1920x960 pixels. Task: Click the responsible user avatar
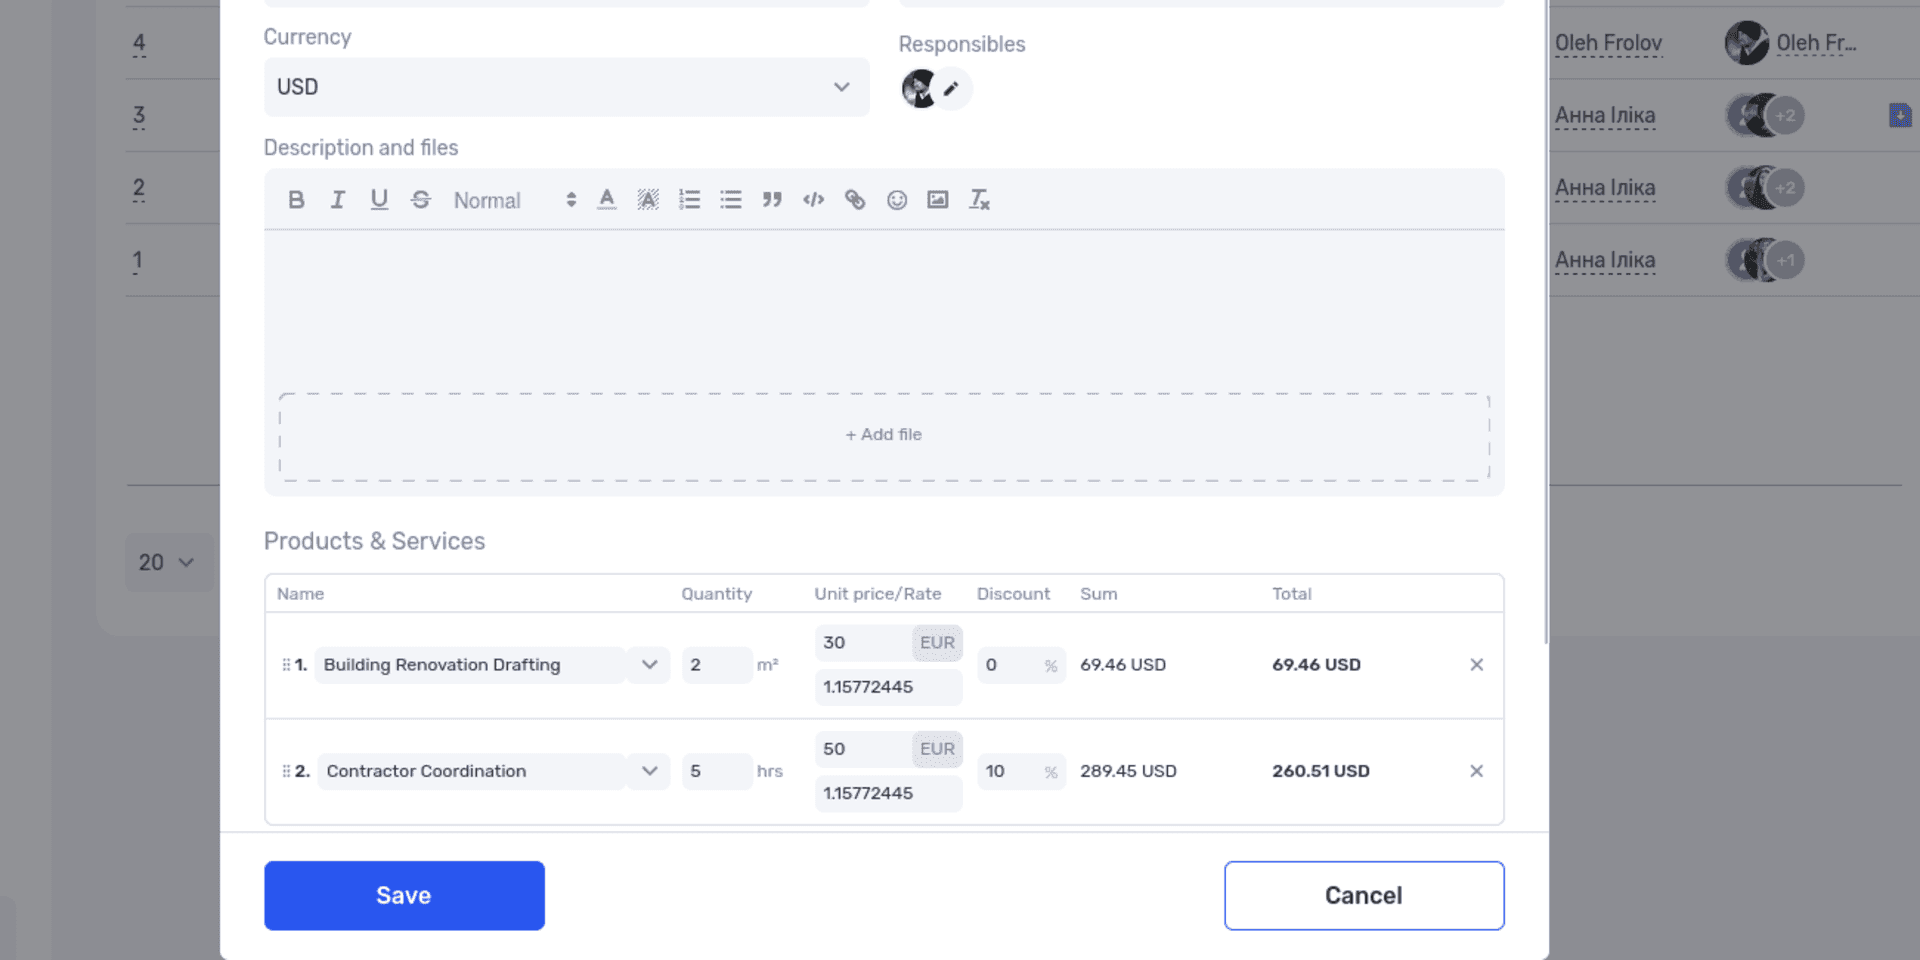918,89
